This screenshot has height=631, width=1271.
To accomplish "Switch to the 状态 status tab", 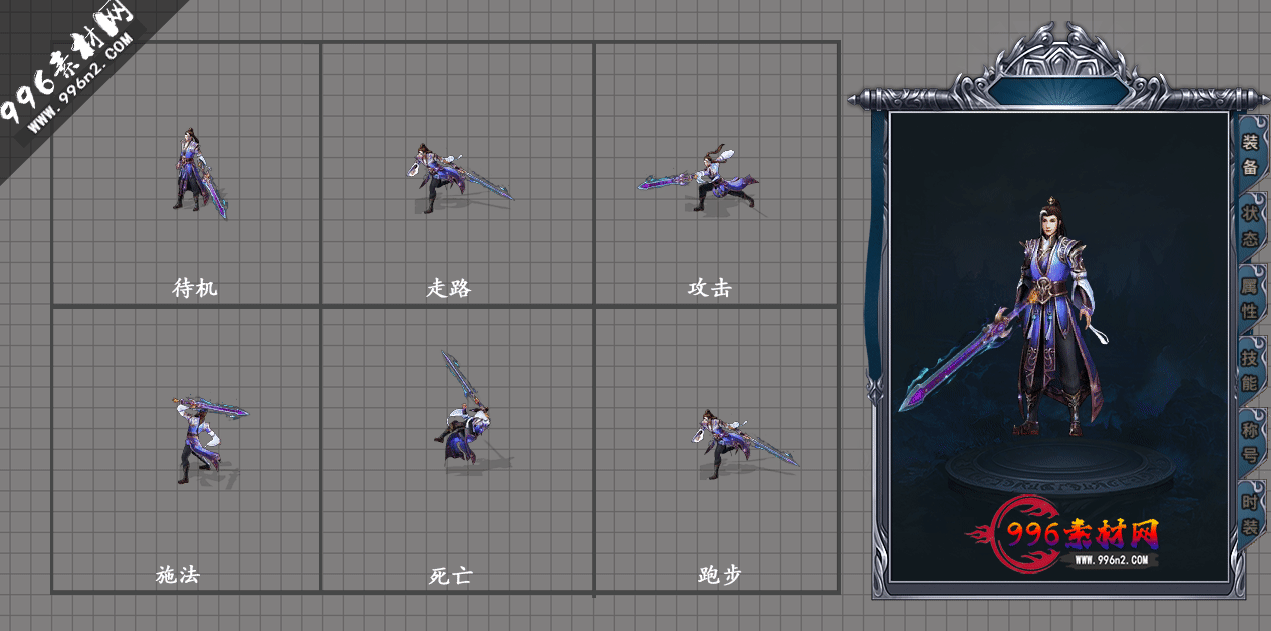I will [1250, 226].
